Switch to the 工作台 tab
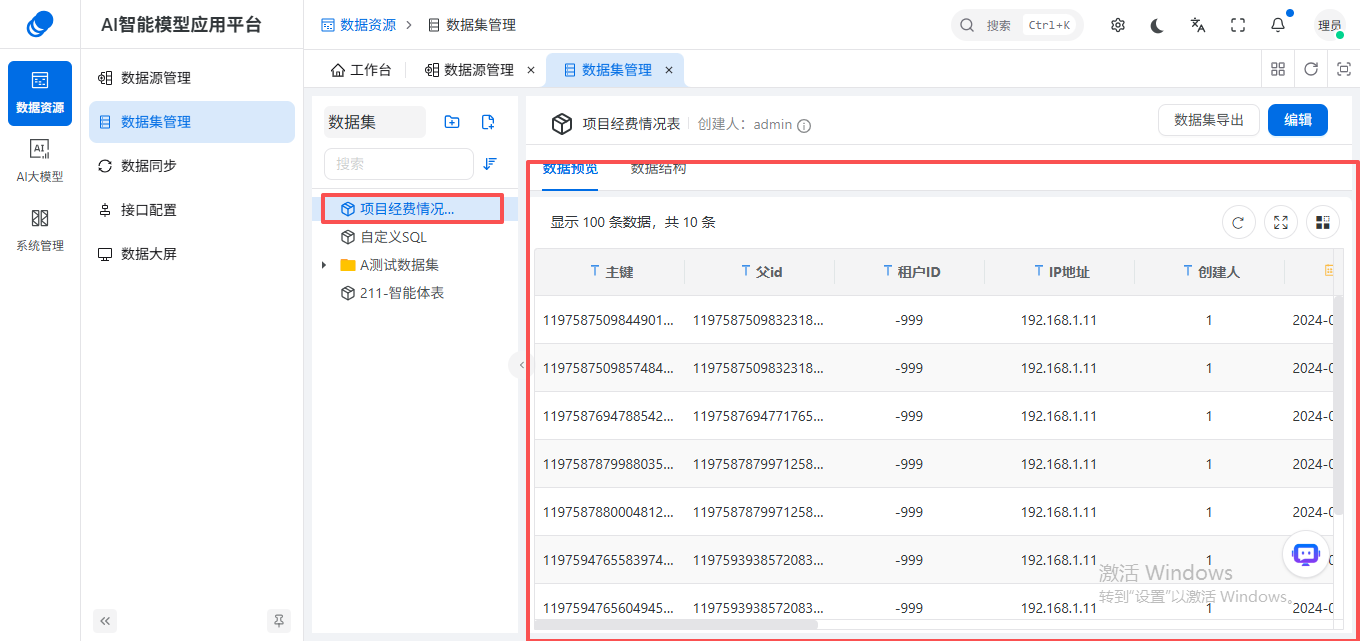The width and height of the screenshot is (1360, 641). pyautogui.click(x=361, y=70)
